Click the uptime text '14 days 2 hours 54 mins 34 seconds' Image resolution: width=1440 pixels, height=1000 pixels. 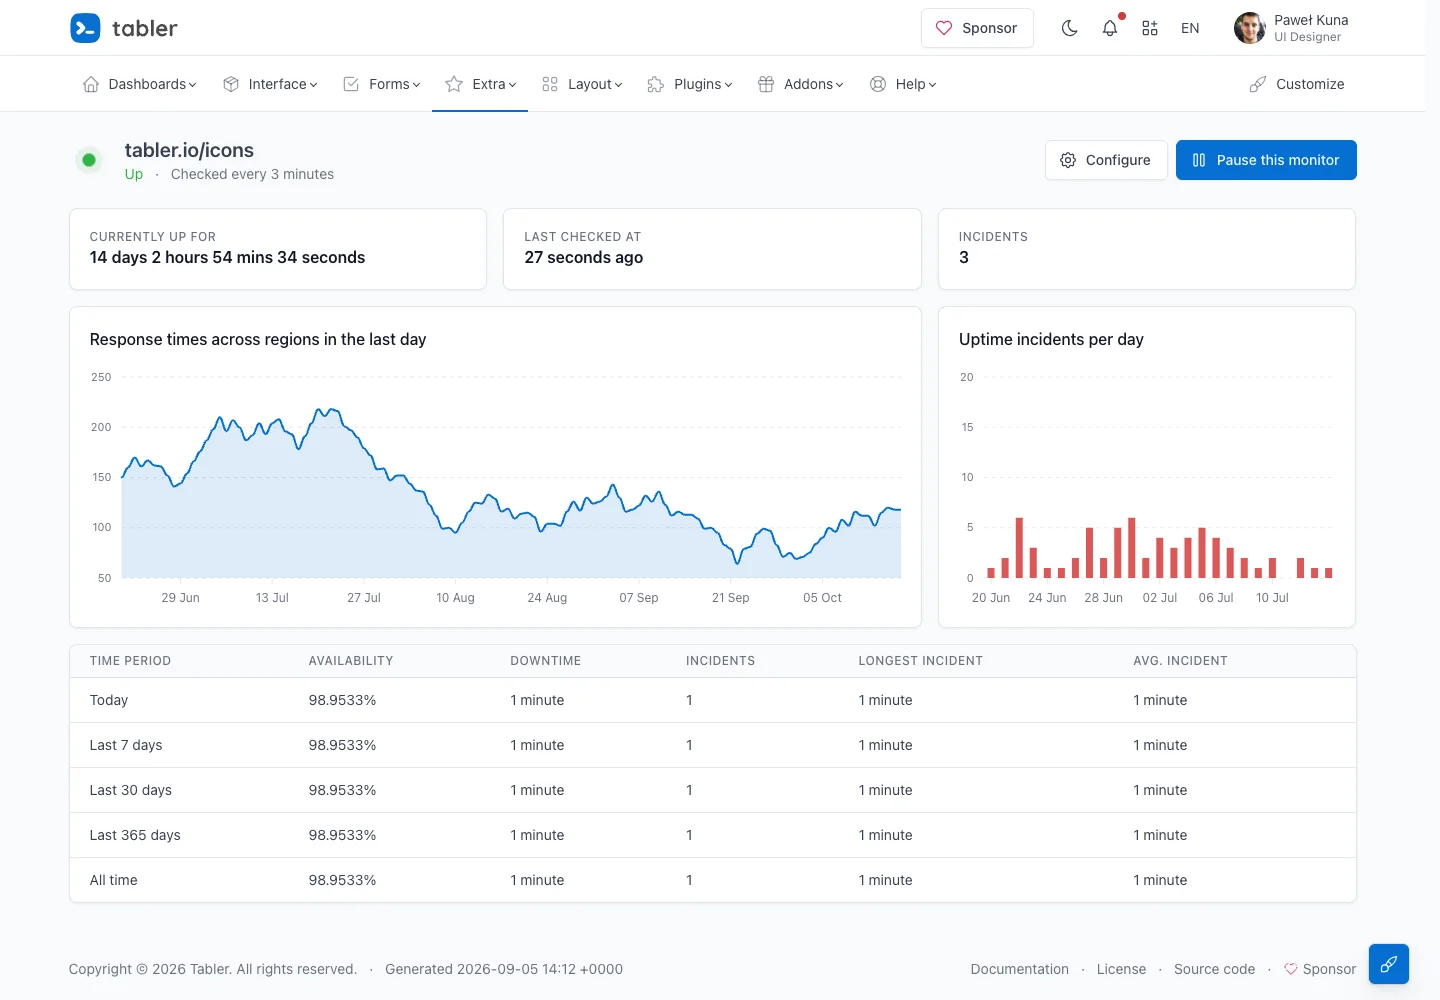pos(227,257)
